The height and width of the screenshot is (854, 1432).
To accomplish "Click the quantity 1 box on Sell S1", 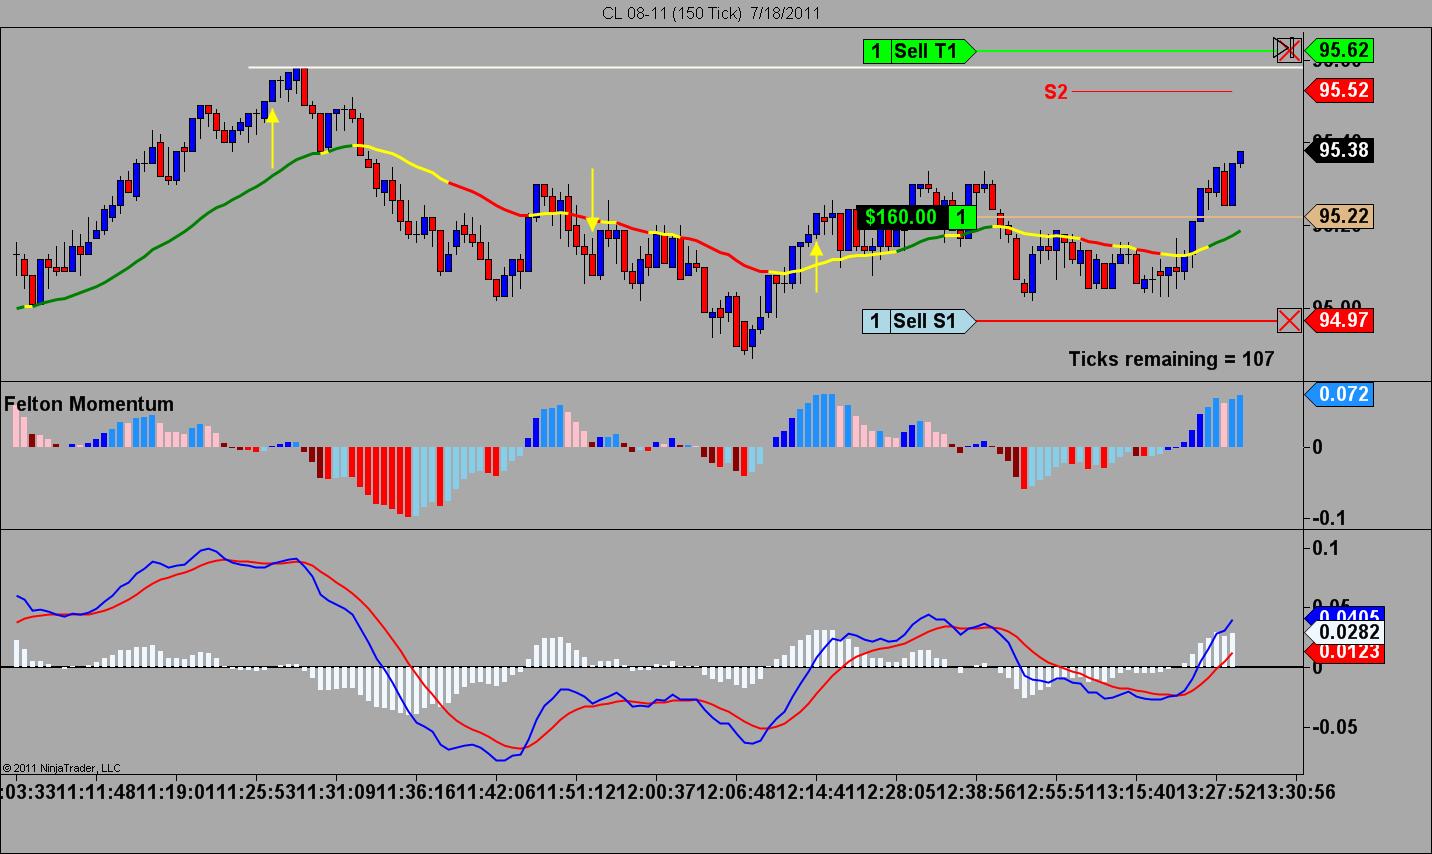I will 876,321.
